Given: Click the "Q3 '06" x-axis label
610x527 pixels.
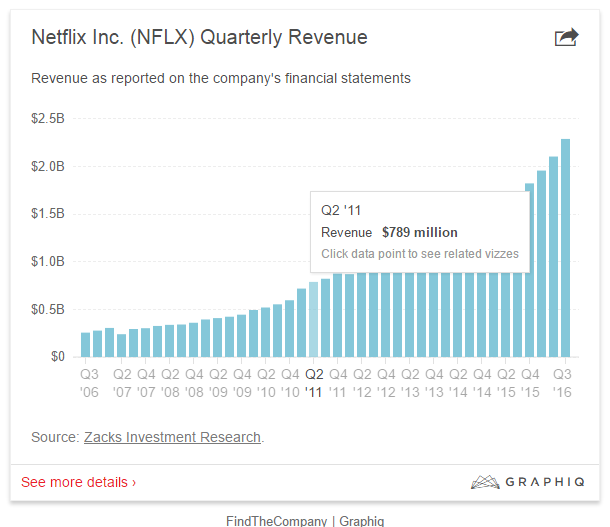Looking at the screenshot, I should [89, 383].
